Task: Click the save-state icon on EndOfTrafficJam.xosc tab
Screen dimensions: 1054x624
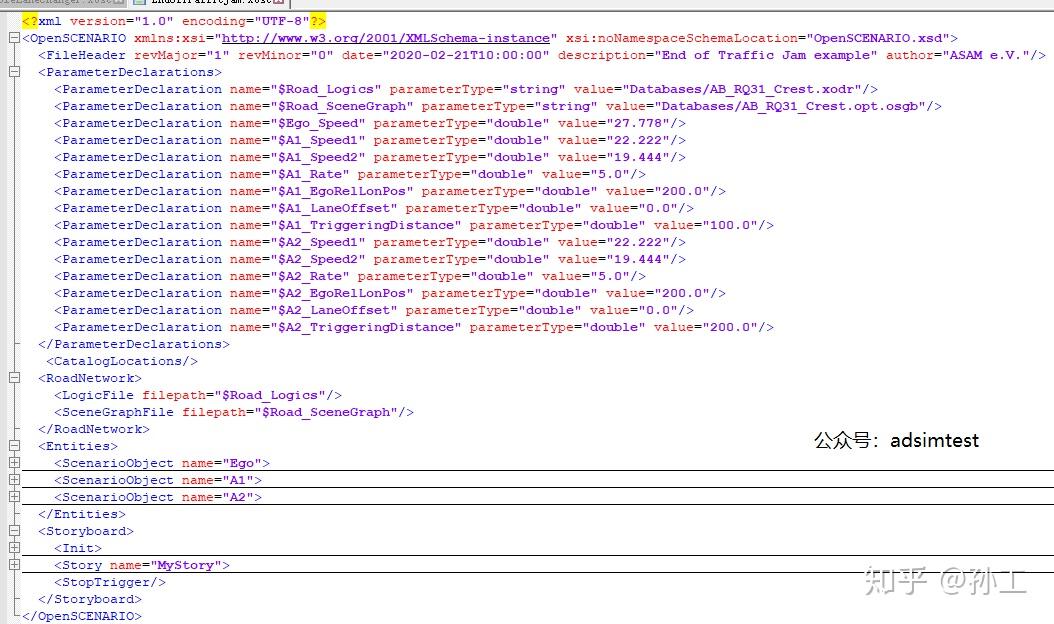Action: (140, 2)
